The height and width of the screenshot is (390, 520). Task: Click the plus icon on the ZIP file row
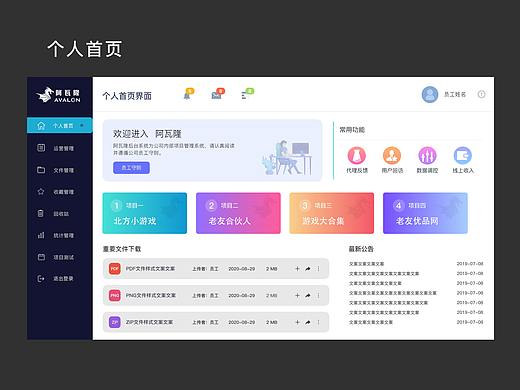(x=297, y=322)
